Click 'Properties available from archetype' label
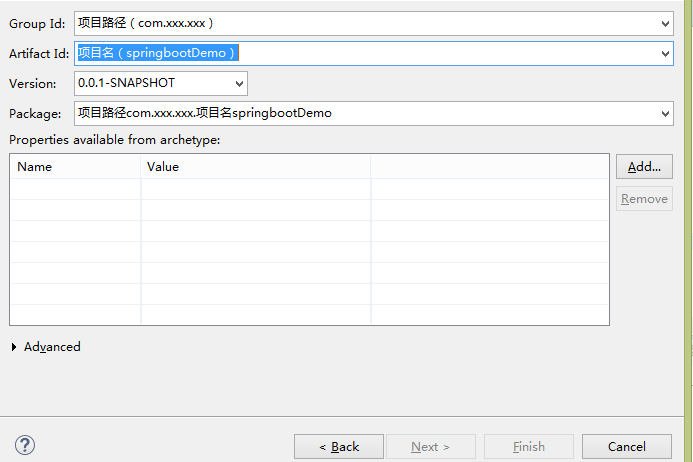 tap(114, 140)
